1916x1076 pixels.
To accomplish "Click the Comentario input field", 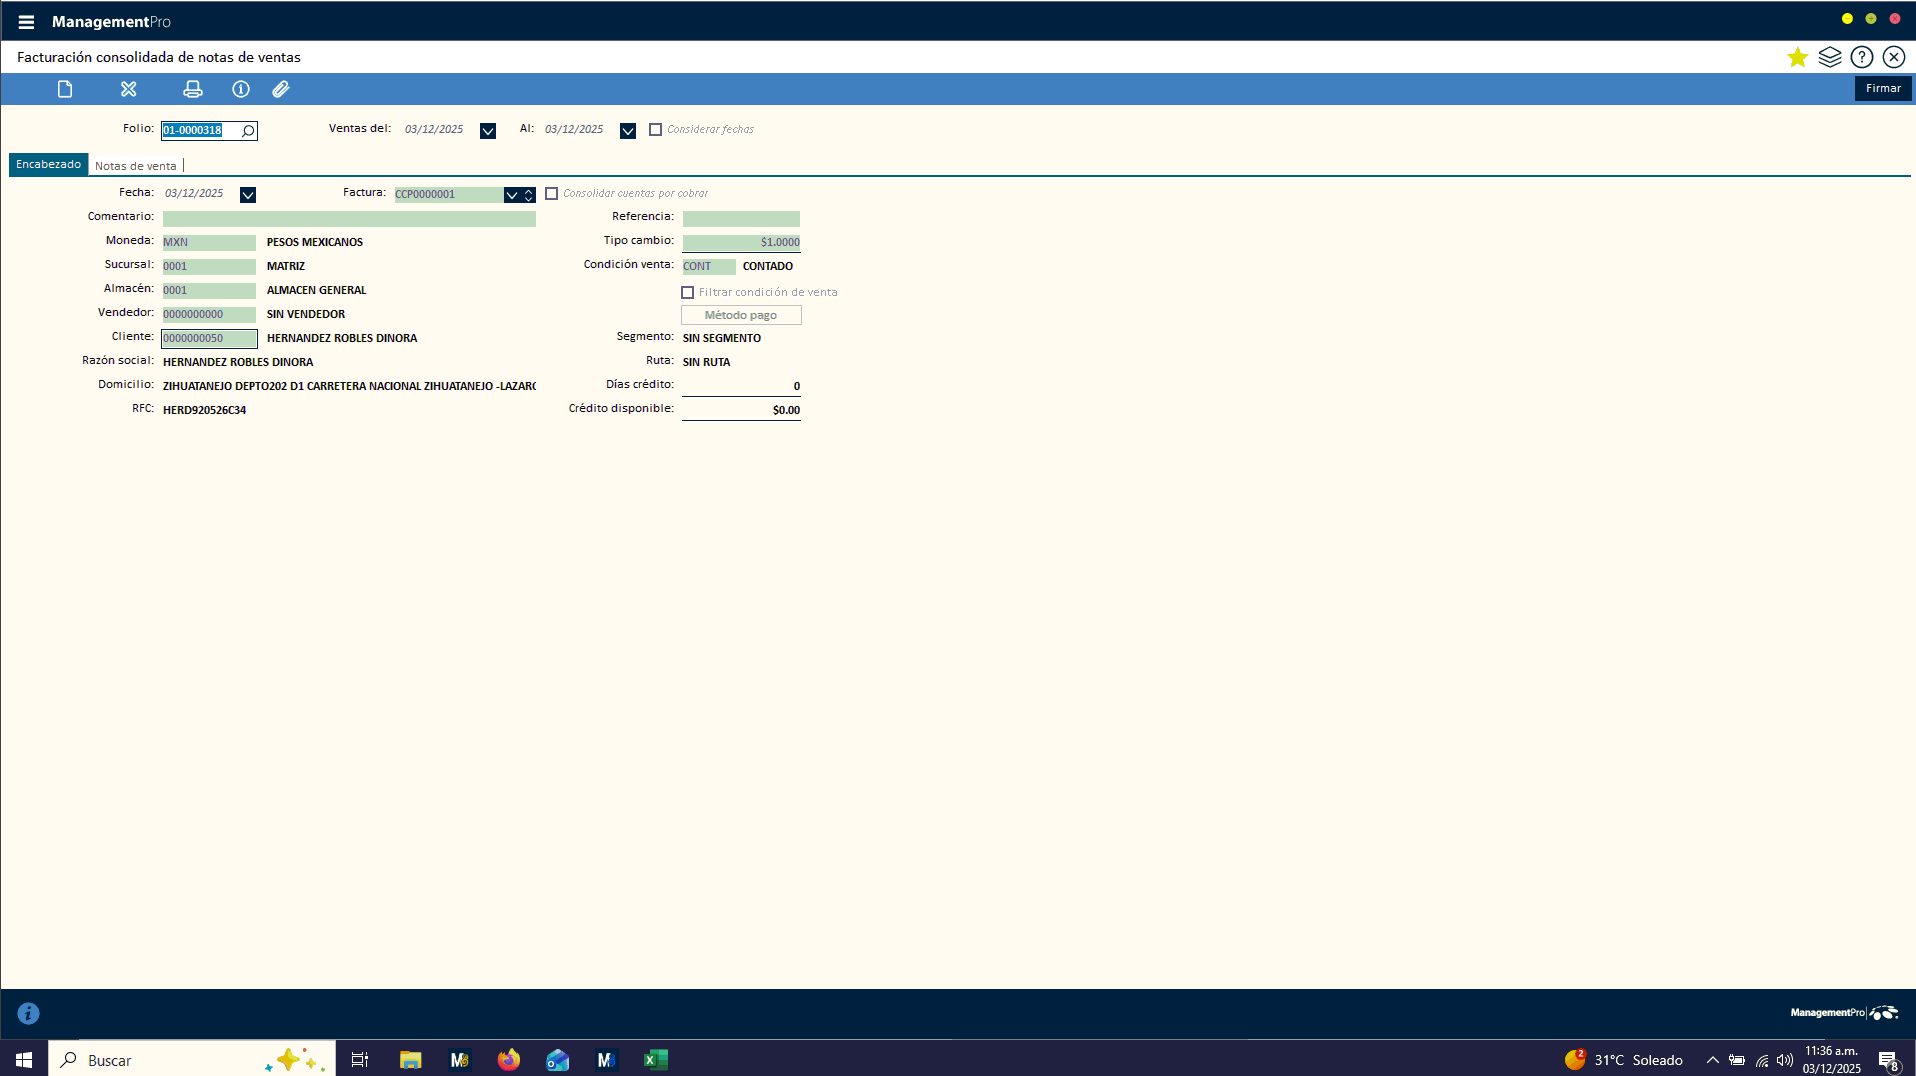I will click(349, 219).
